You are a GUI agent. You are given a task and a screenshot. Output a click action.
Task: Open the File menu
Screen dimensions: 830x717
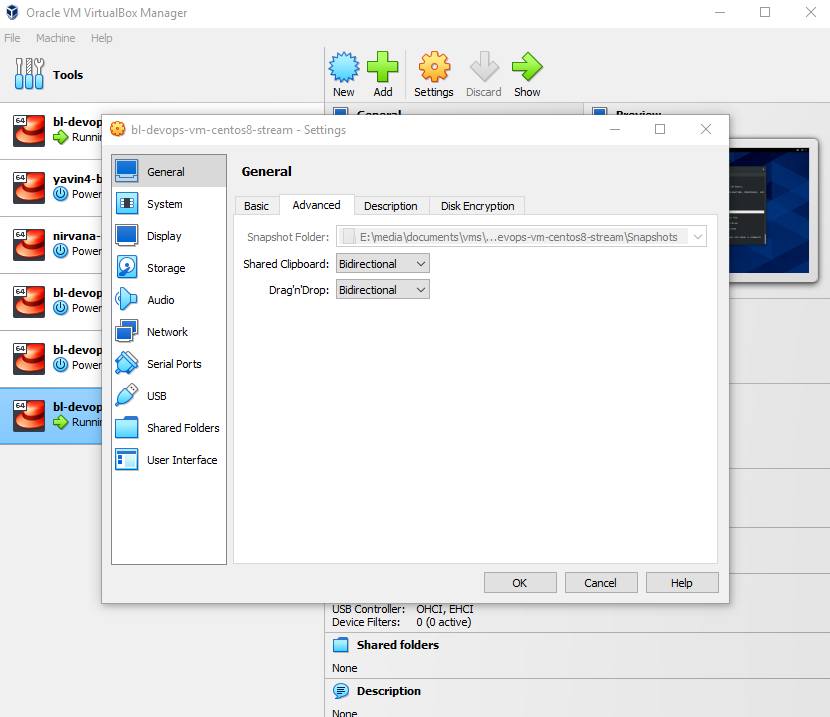click(x=12, y=38)
